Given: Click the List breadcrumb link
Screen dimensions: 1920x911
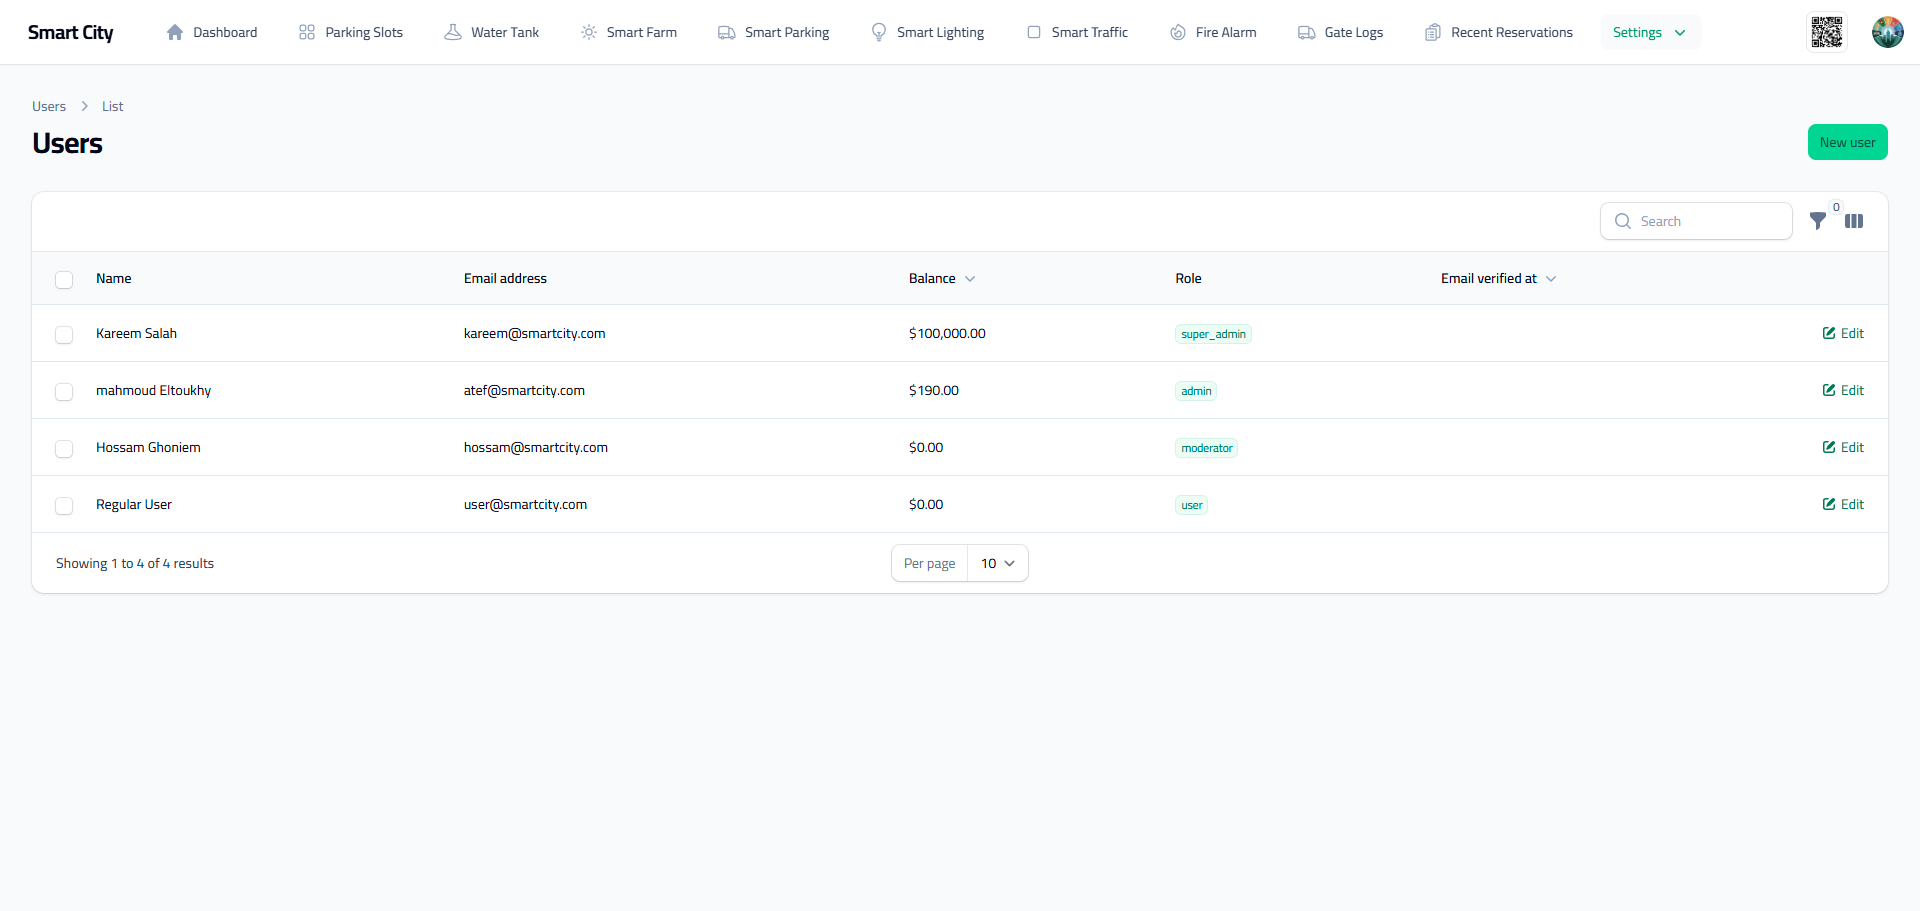Looking at the screenshot, I should 112,106.
